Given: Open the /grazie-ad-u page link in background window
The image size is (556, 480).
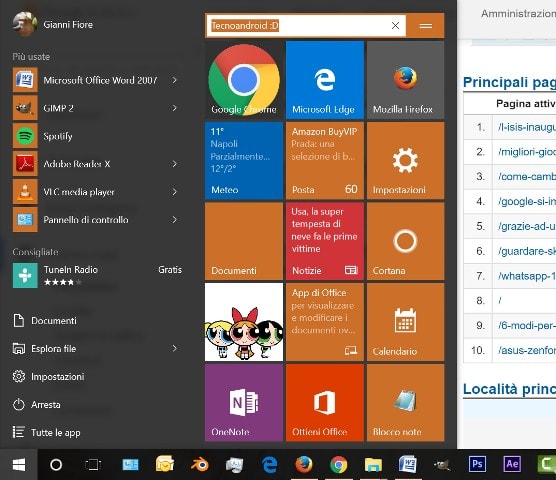Looking at the screenshot, I should click(527, 226).
